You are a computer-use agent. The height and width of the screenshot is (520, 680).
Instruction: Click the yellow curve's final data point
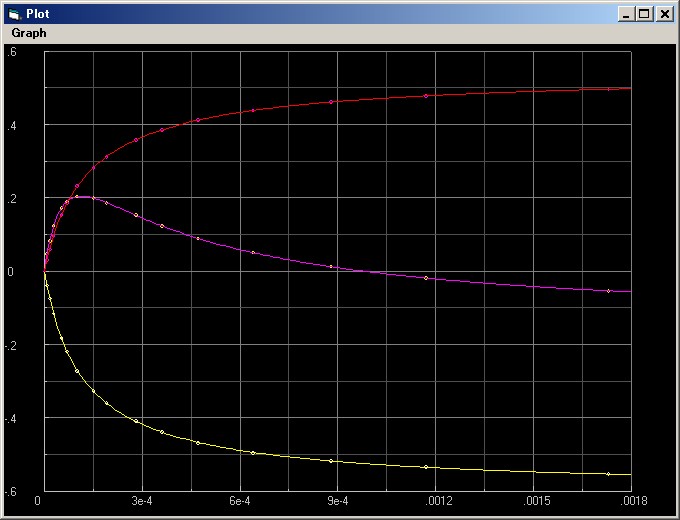pos(608,474)
